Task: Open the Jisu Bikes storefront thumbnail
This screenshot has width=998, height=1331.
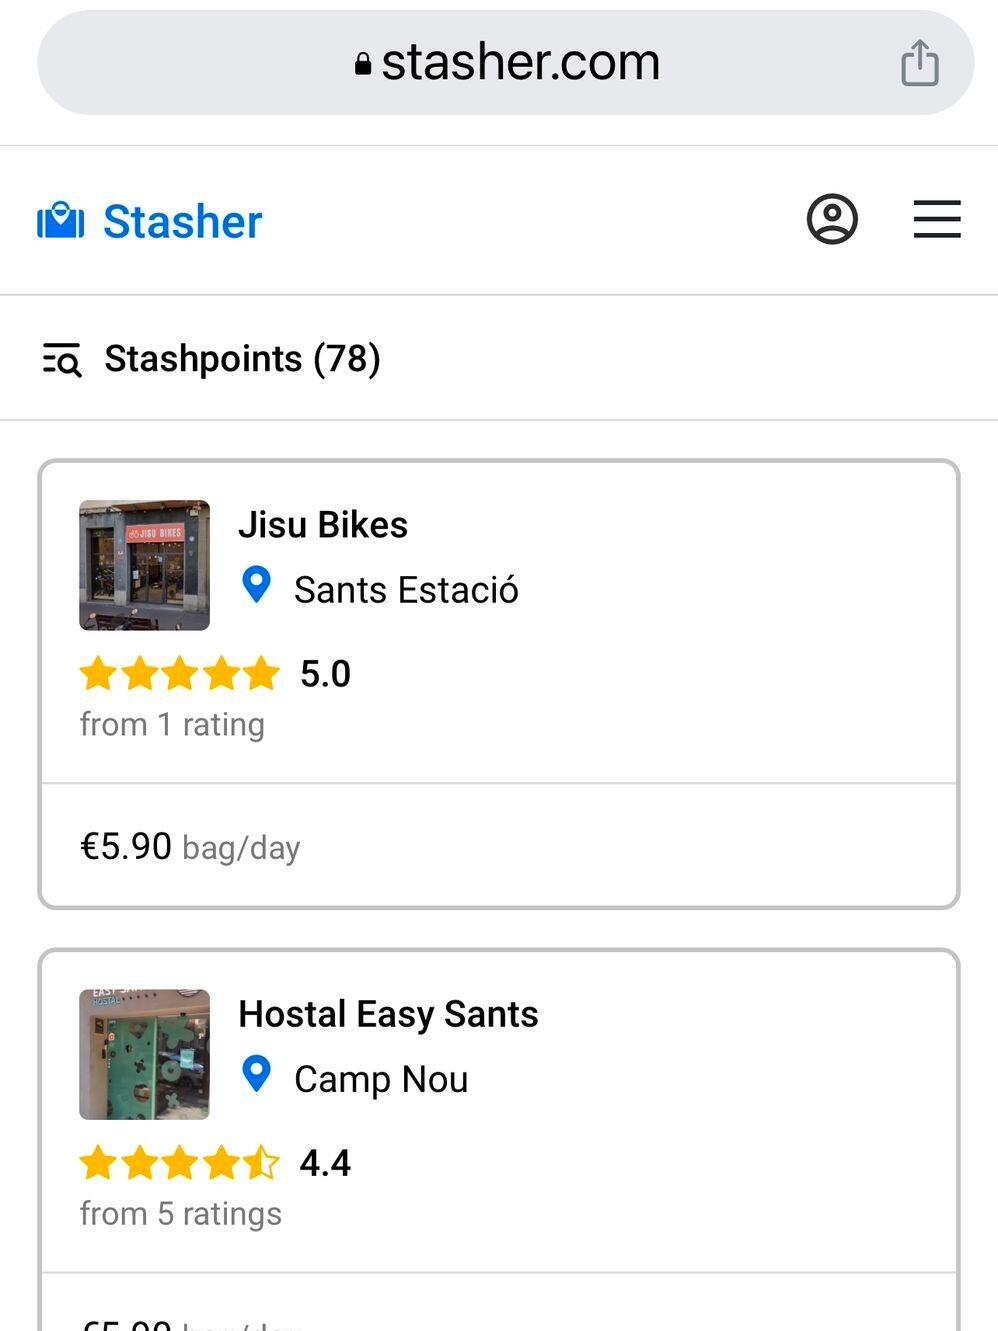Action: click(144, 565)
